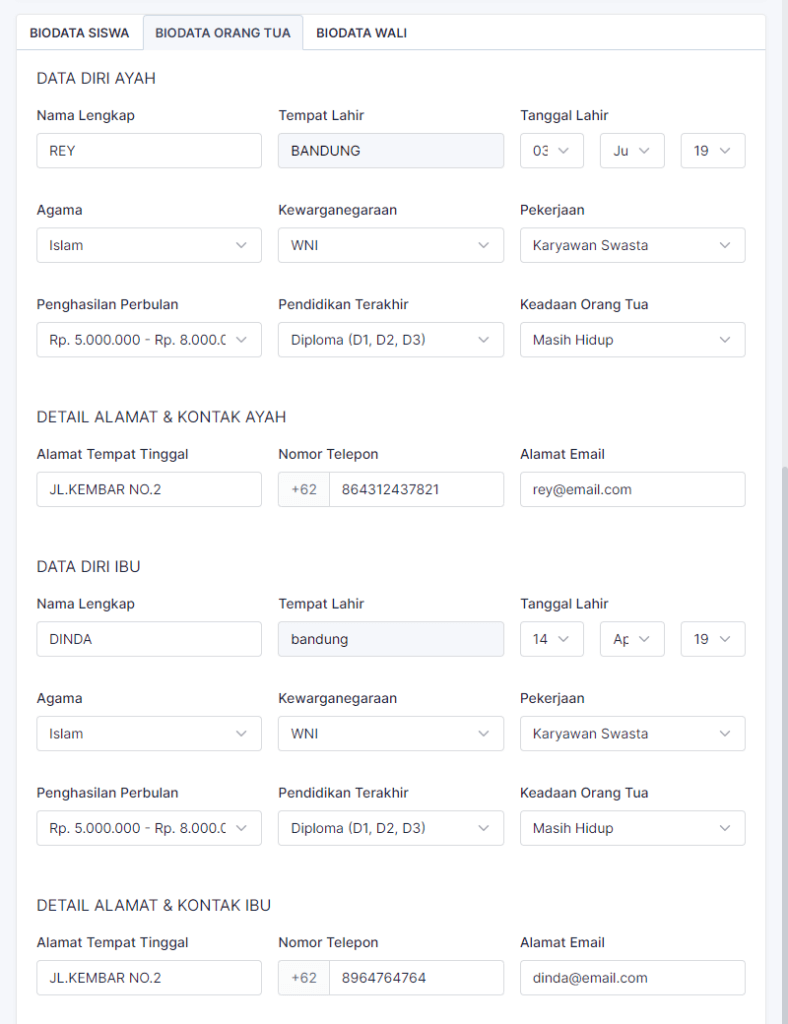Open father's Pendidikan Terakhir dropdown
The width and height of the screenshot is (788, 1024).
tap(390, 340)
